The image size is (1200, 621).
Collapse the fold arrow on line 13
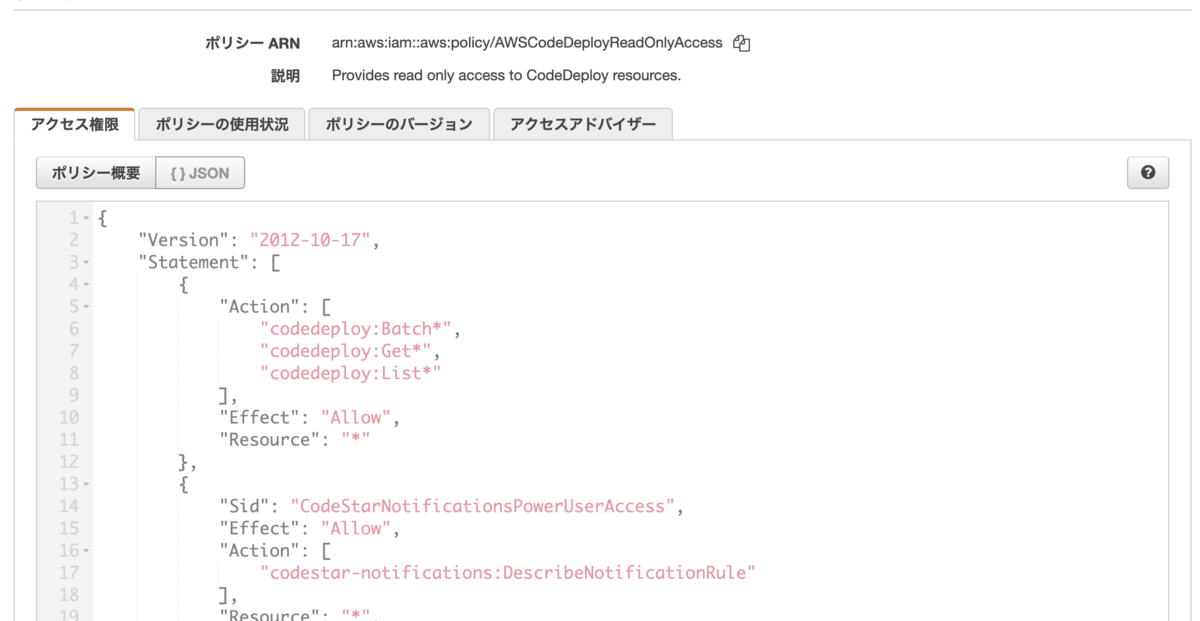pyautogui.click(x=87, y=484)
